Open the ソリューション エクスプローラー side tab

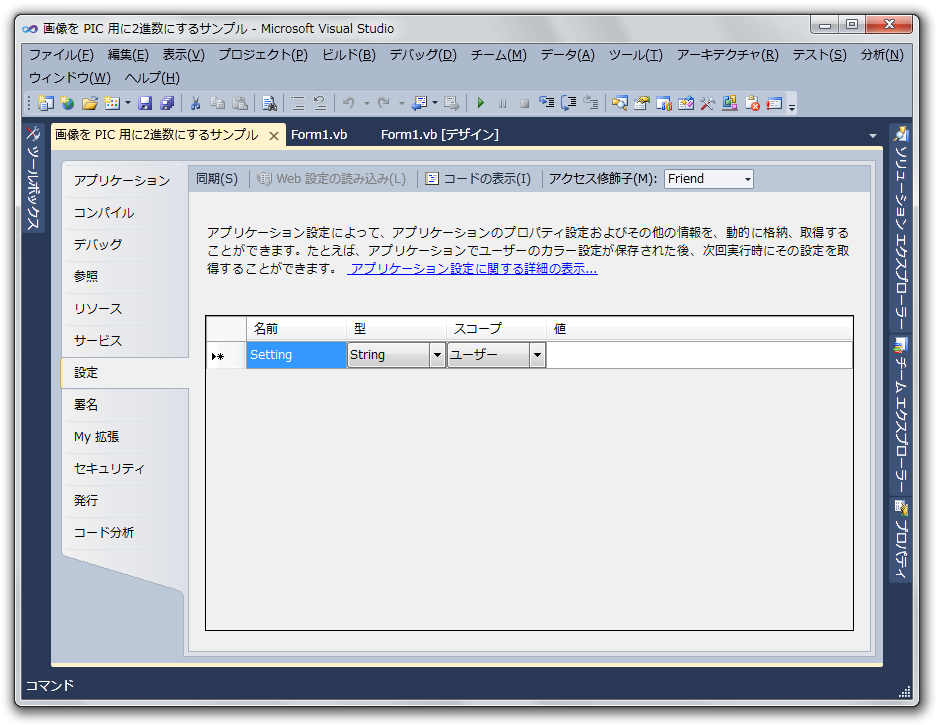[901, 228]
